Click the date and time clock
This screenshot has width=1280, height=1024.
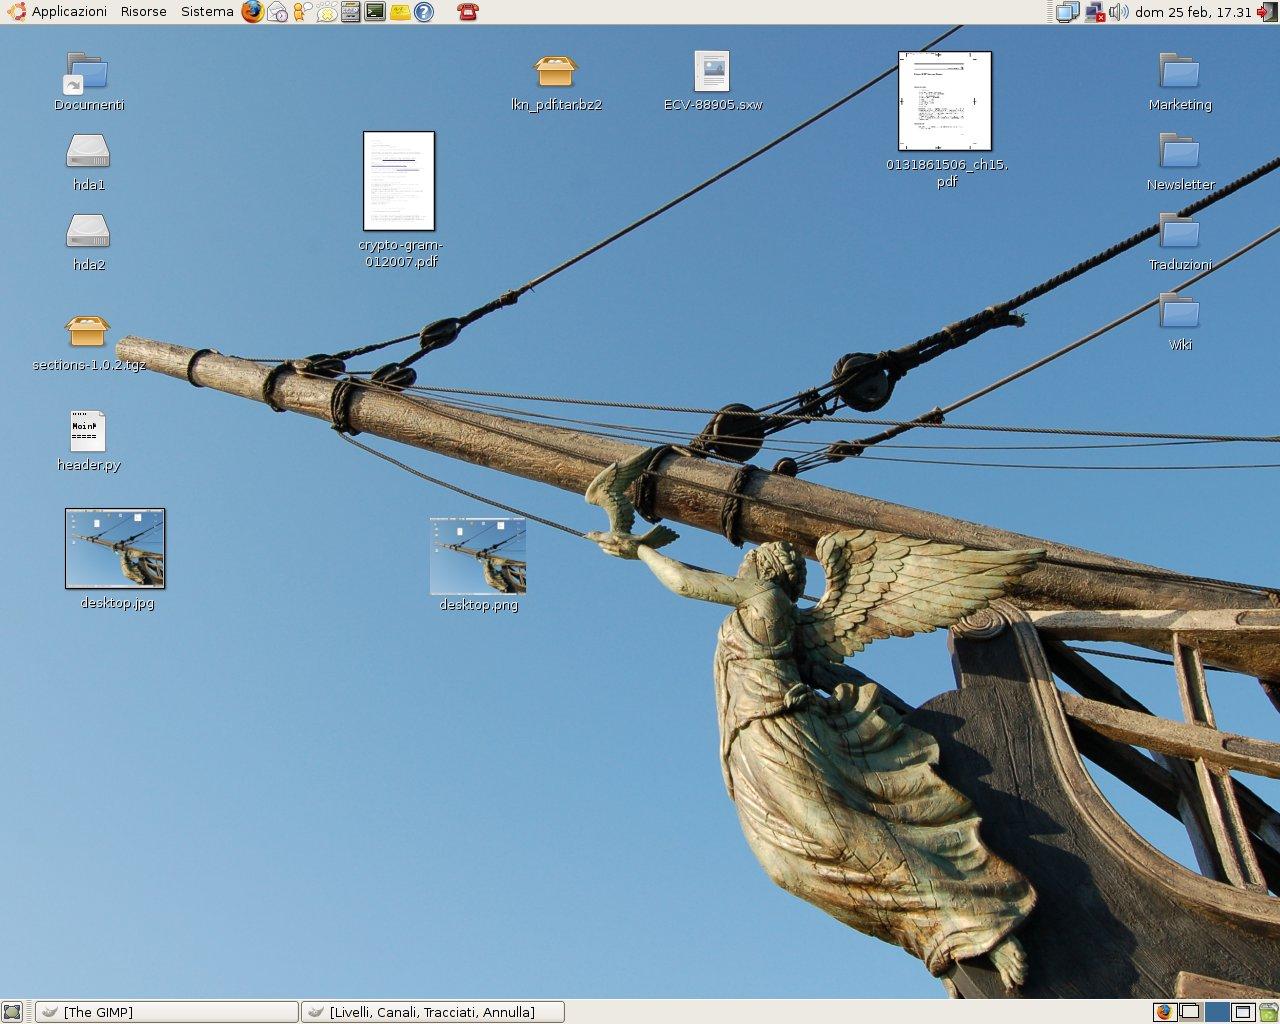tap(1193, 12)
